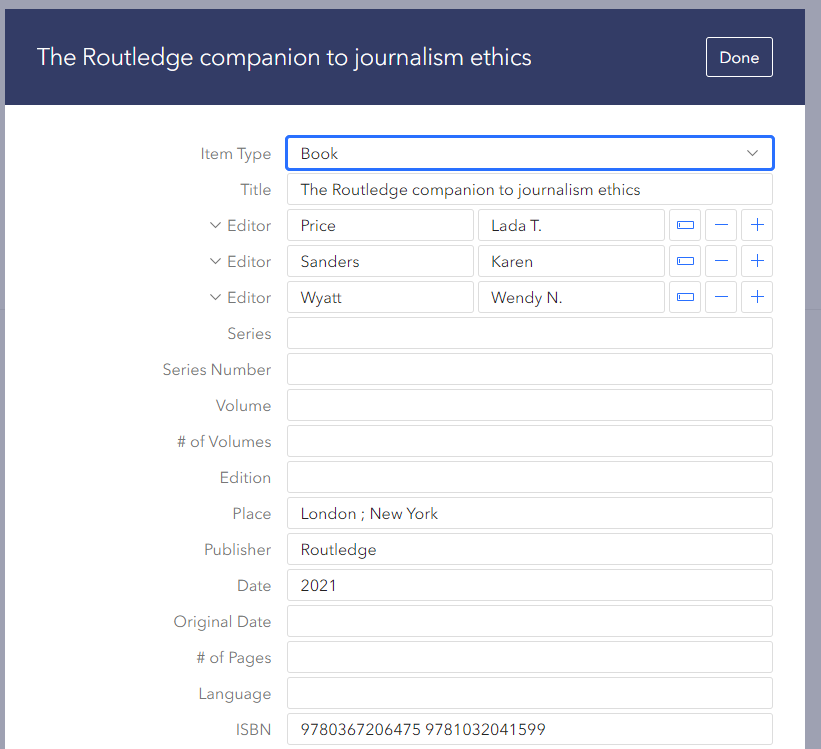Select the Date field showing 2021
The image size is (821, 749).
click(529, 585)
